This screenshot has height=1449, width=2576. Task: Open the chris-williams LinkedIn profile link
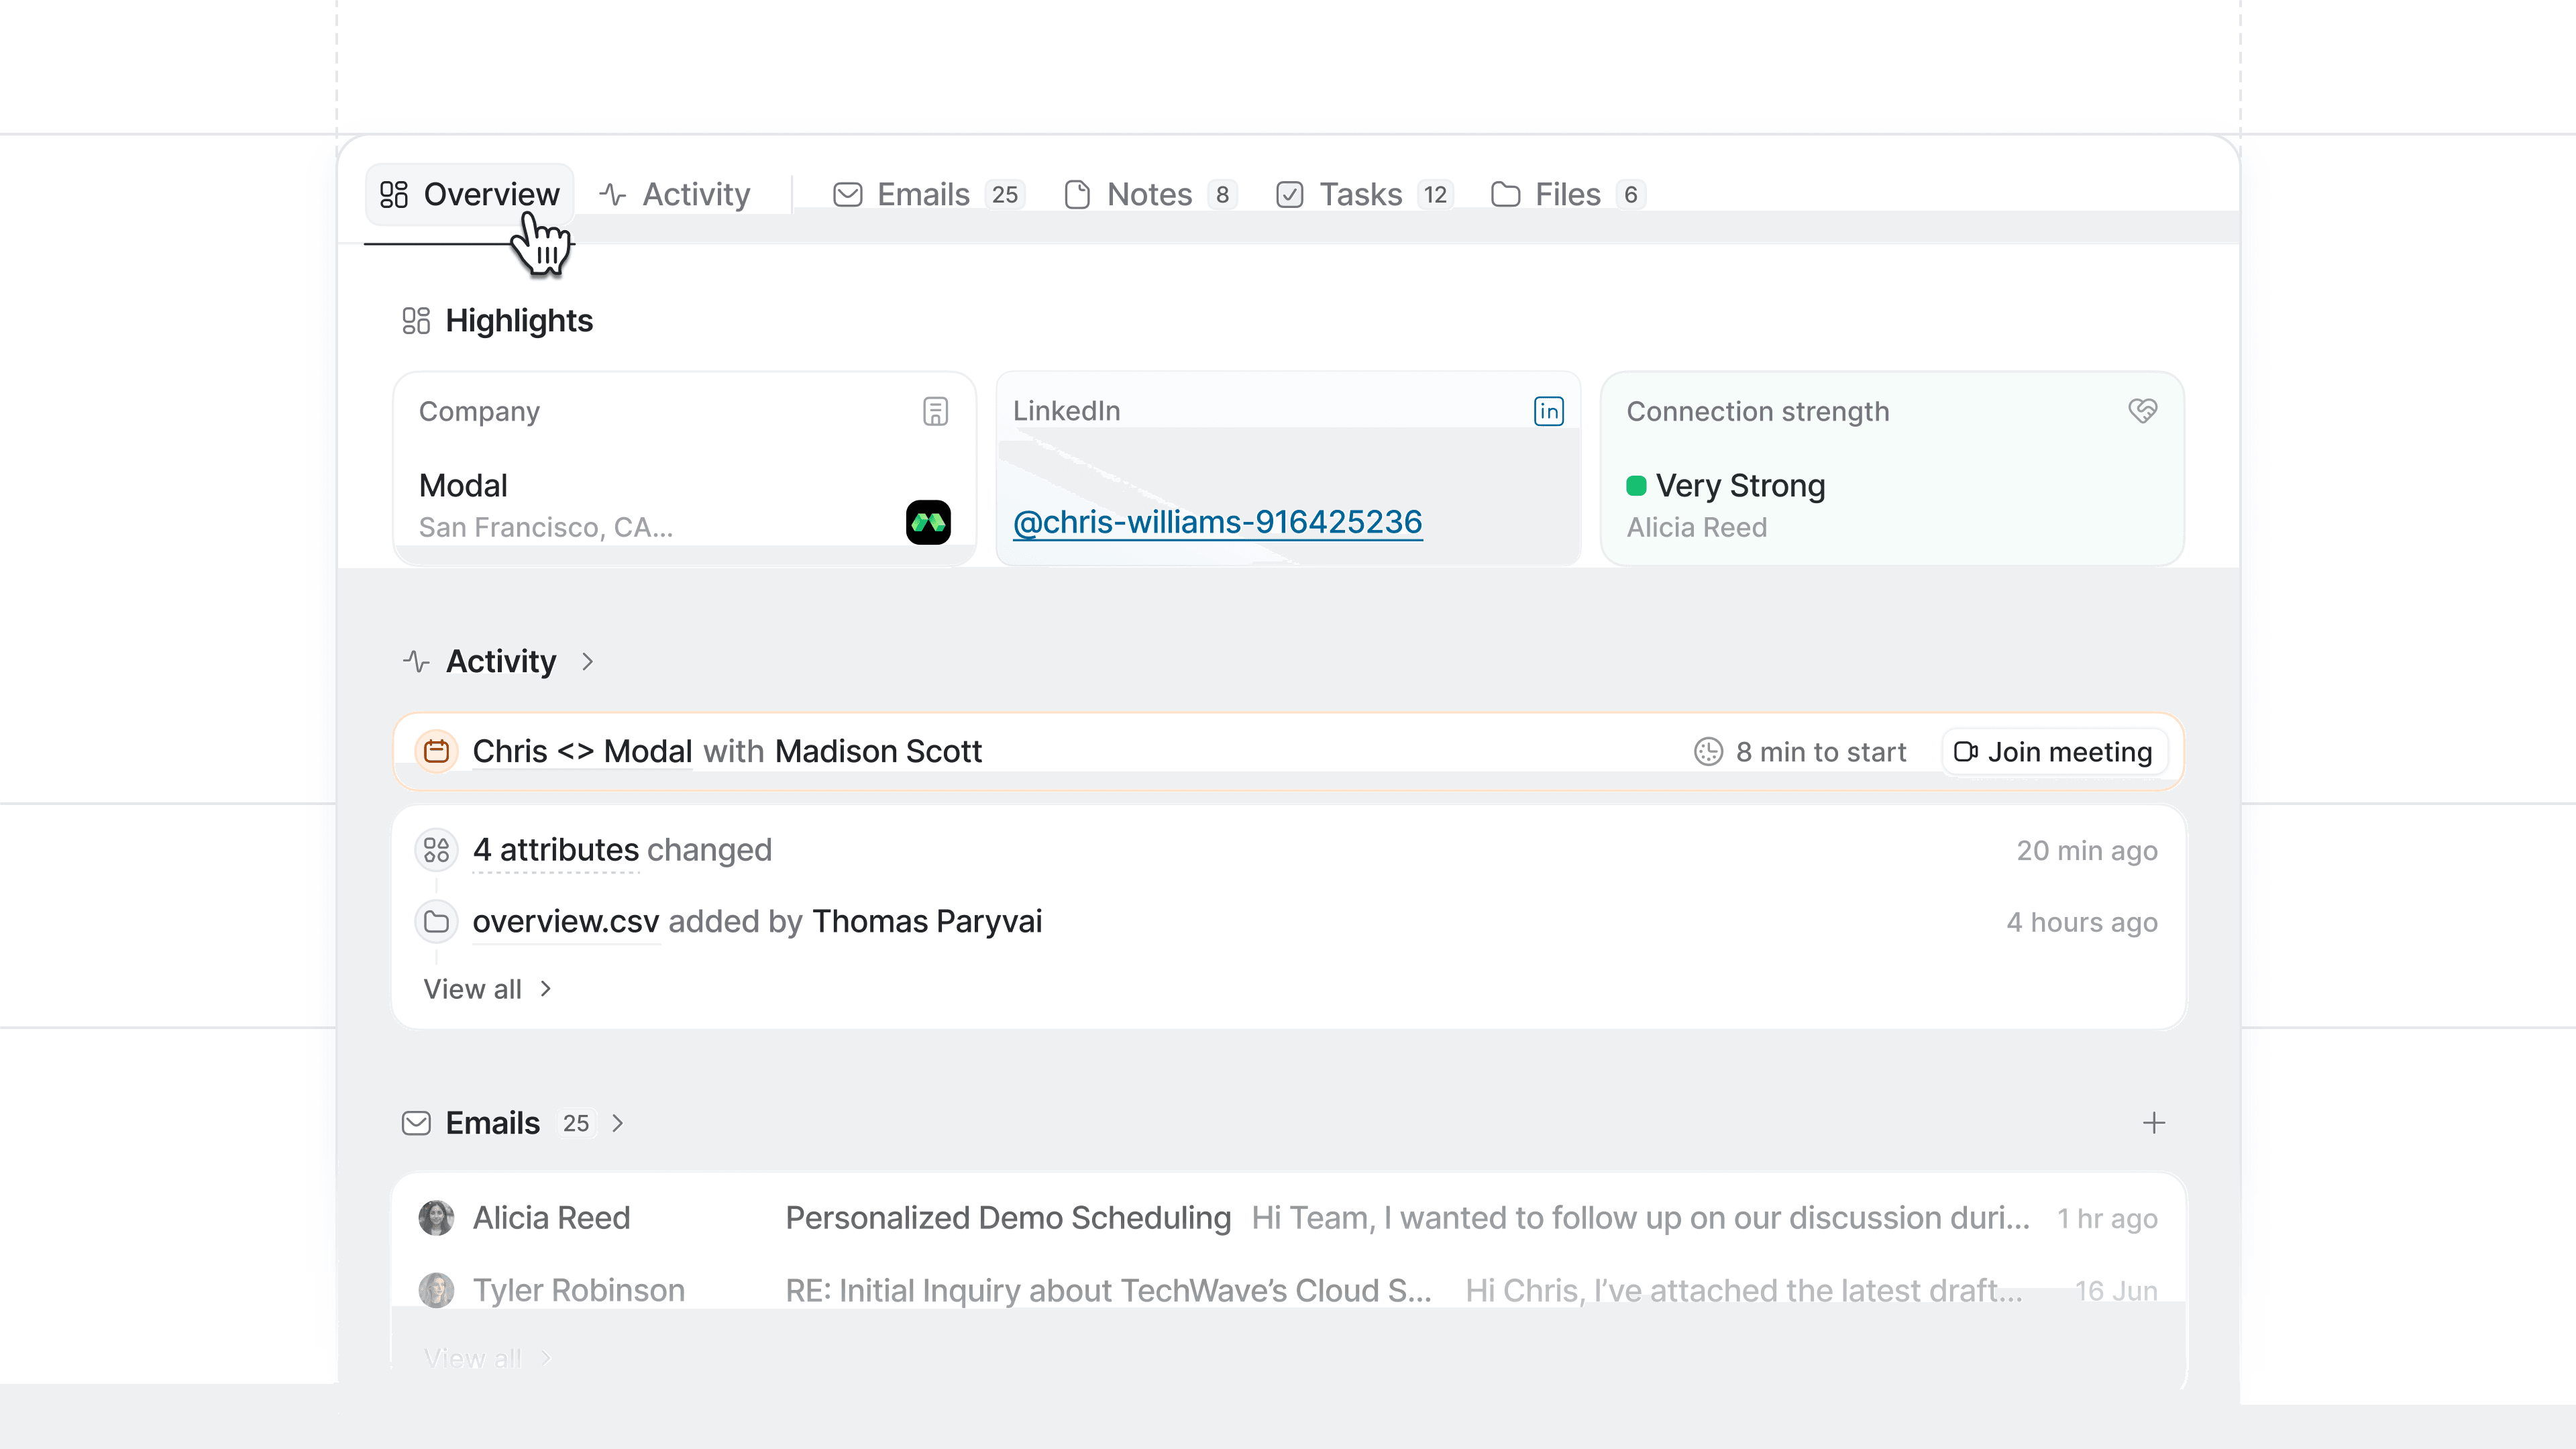pyautogui.click(x=1217, y=522)
